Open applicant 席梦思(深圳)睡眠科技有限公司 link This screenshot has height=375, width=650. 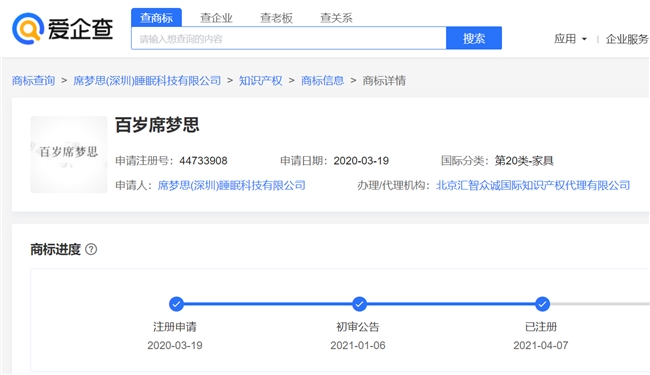coord(231,185)
